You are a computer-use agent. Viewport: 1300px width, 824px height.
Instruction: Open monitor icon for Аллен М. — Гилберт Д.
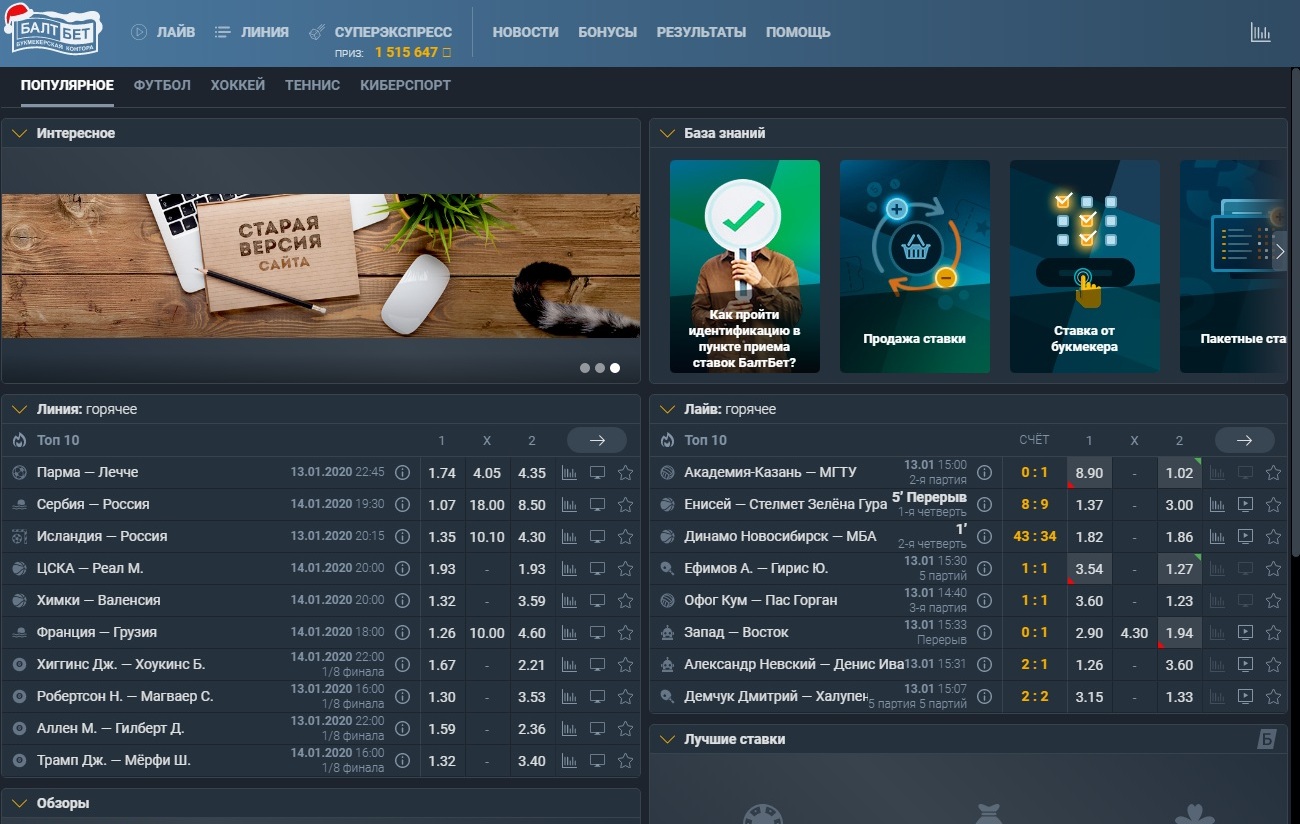coord(598,728)
